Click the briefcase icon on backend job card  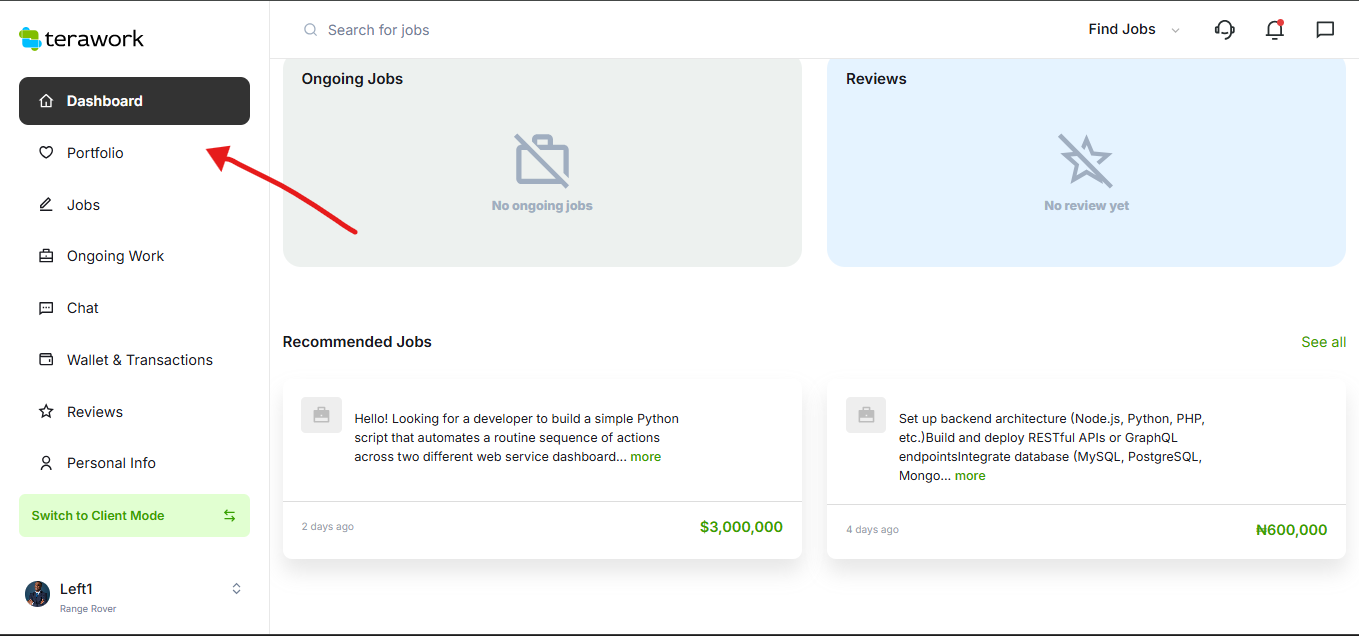coord(865,415)
